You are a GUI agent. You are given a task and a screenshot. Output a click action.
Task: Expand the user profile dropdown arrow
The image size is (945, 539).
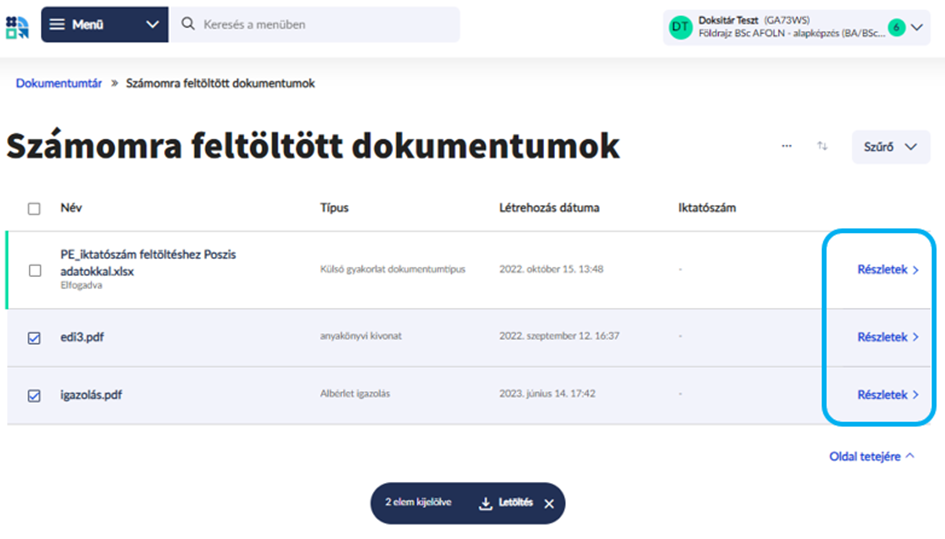[x=917, y=28]
